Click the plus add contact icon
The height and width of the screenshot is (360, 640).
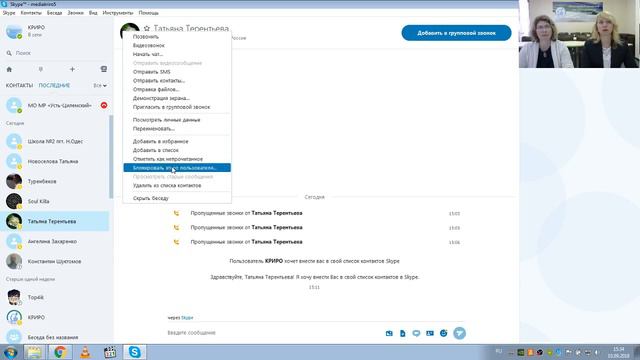tap(72, 69)
